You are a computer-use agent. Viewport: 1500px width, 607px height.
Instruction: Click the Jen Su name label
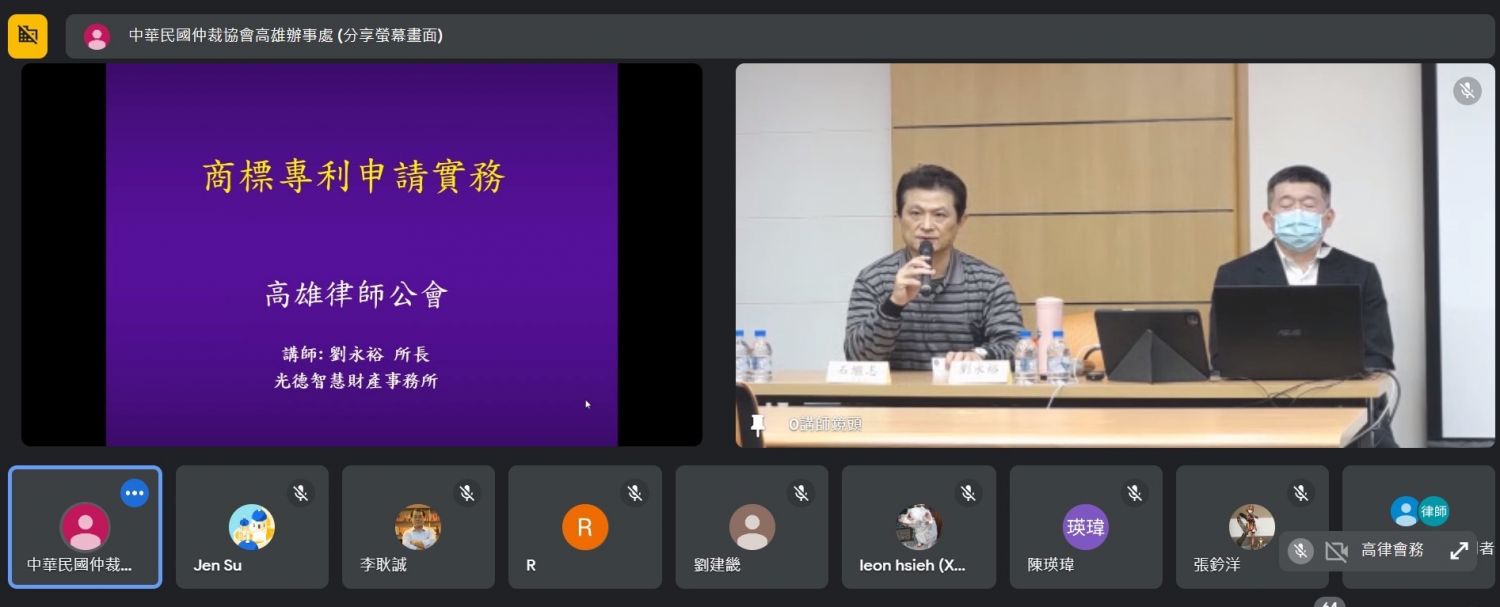click(218, 565)
